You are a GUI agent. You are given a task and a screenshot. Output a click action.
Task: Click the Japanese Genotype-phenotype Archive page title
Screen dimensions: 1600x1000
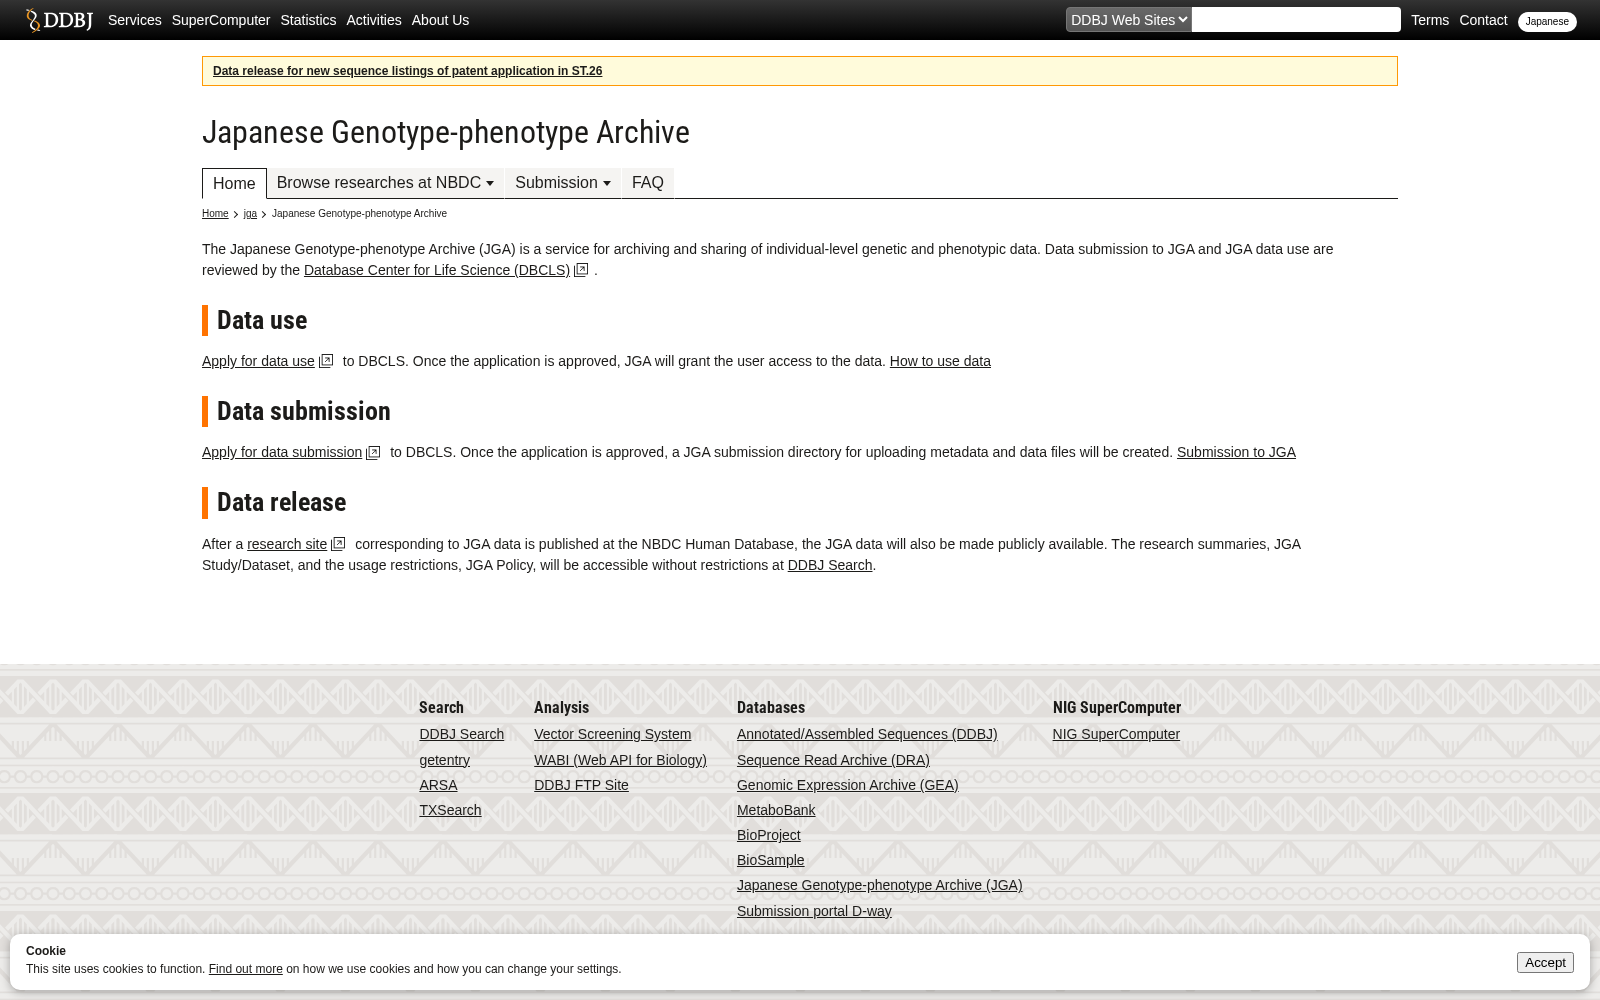(x=446, y=132)
